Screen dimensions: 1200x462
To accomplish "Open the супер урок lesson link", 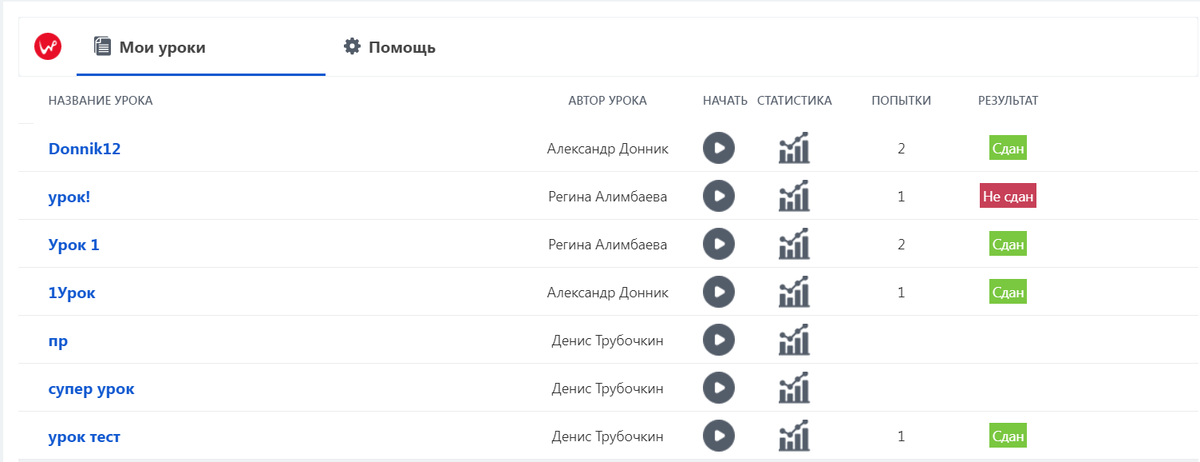I will tap(91, 389).
